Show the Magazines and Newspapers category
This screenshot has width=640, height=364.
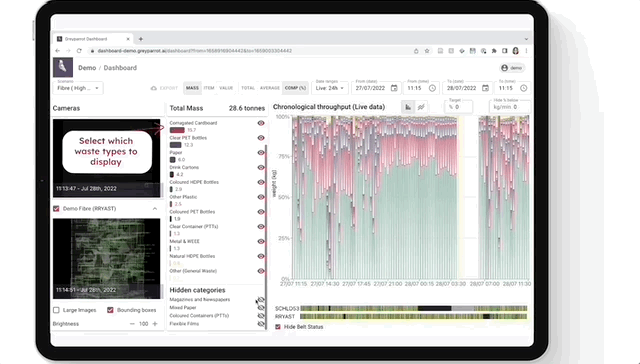[x=261, y=300]
